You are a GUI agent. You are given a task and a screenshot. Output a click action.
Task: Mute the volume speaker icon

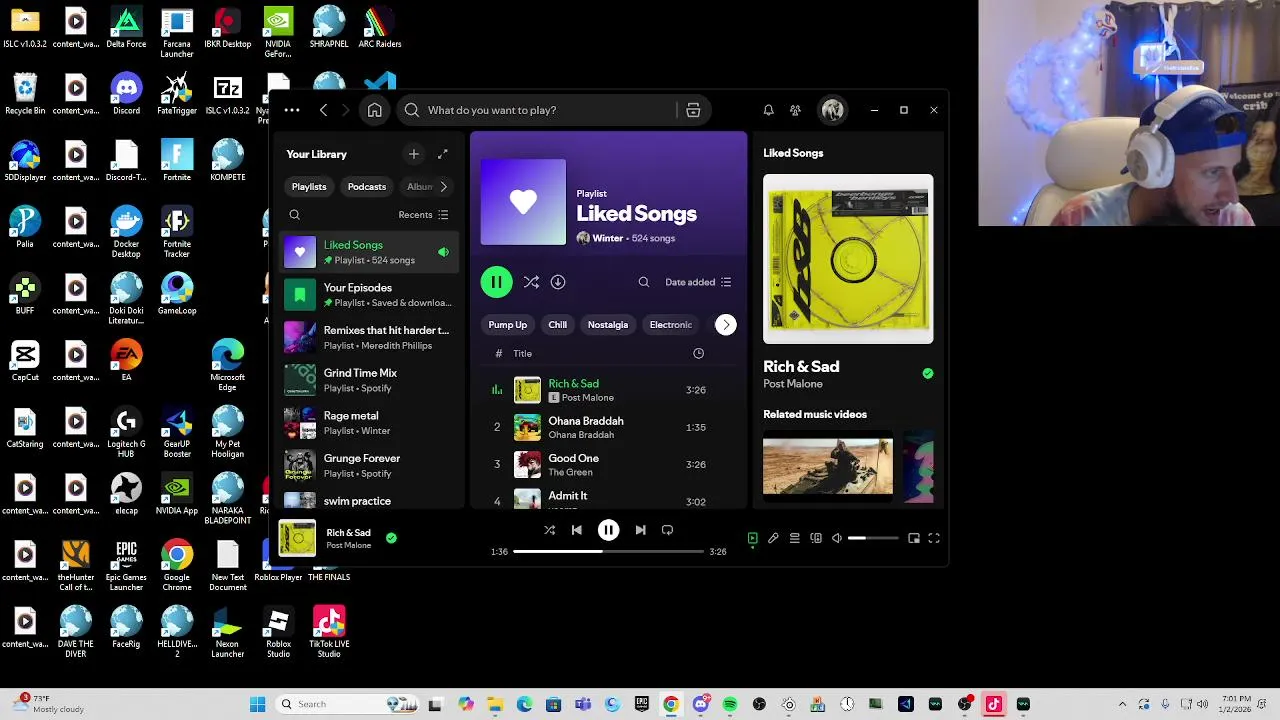coord(837,538)
